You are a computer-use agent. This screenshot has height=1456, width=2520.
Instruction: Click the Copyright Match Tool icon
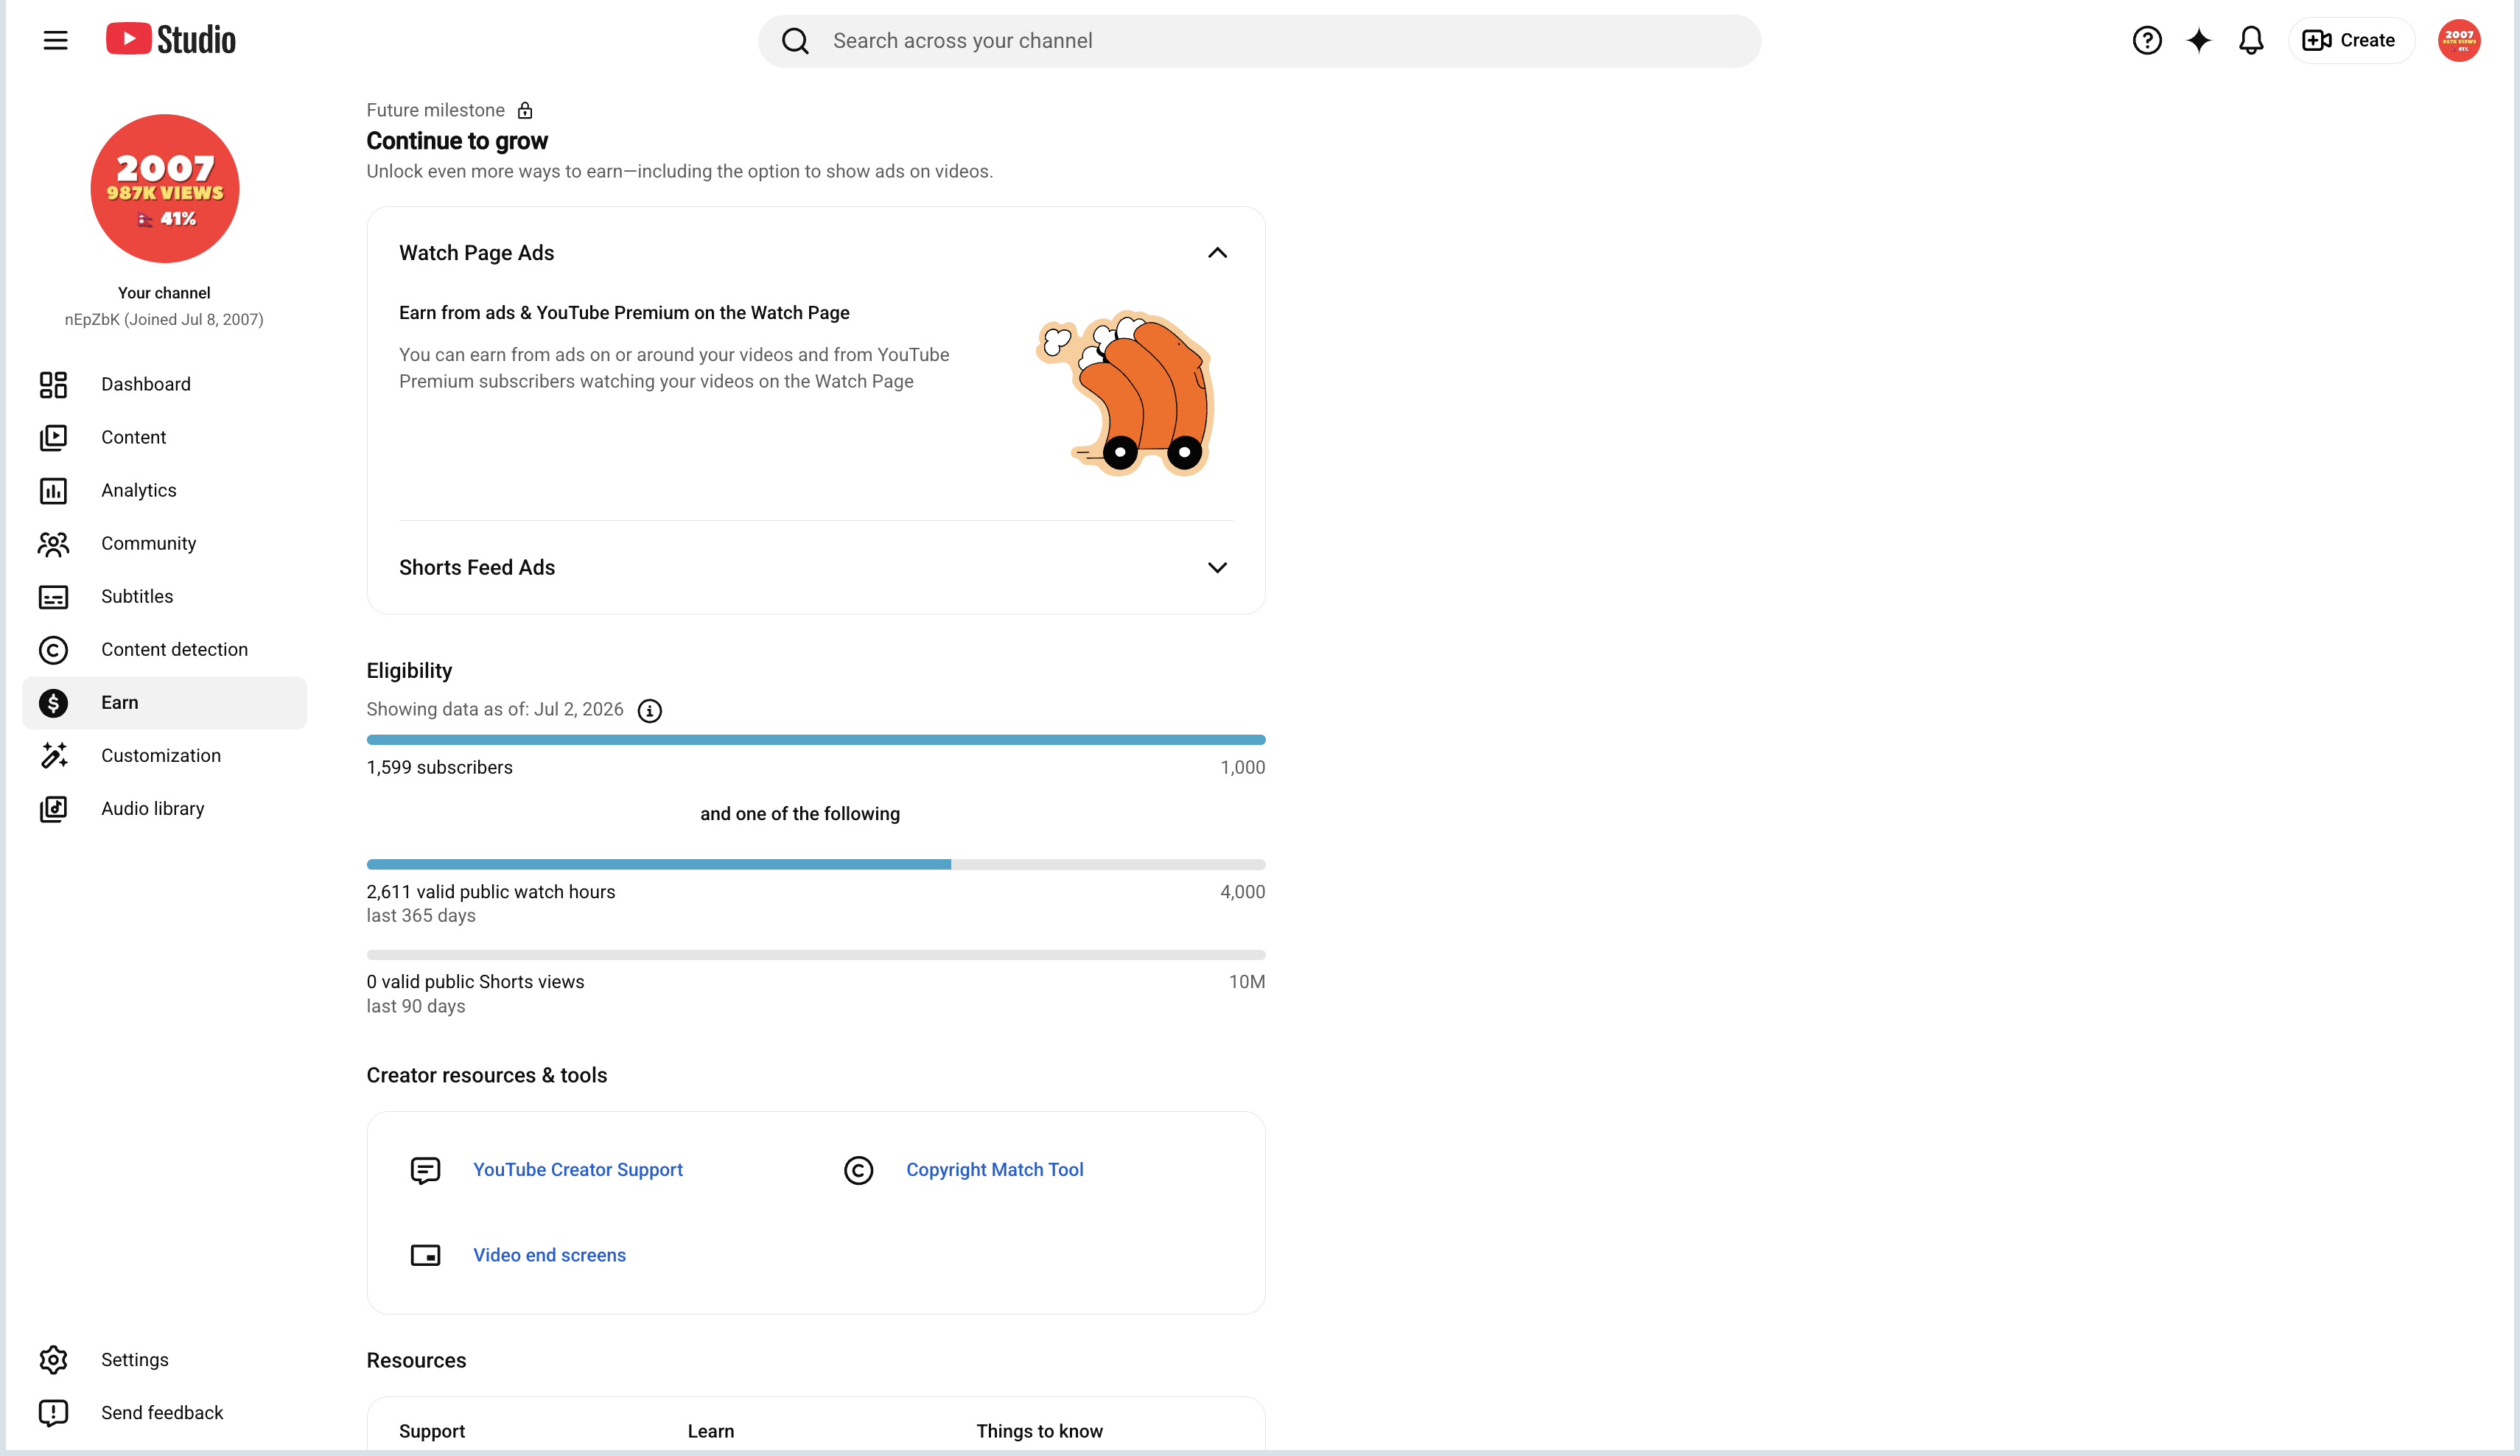[x=858, y=1170]
